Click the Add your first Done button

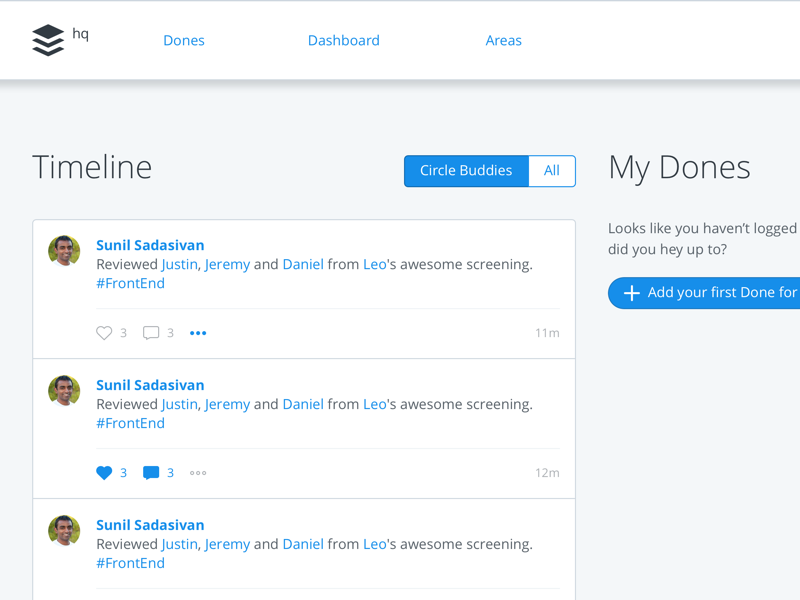pyautogui.click(x=710, y=293)
